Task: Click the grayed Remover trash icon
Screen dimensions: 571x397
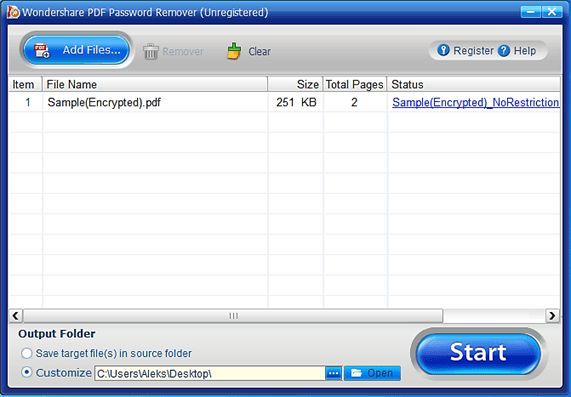Action: coord(150,51)
